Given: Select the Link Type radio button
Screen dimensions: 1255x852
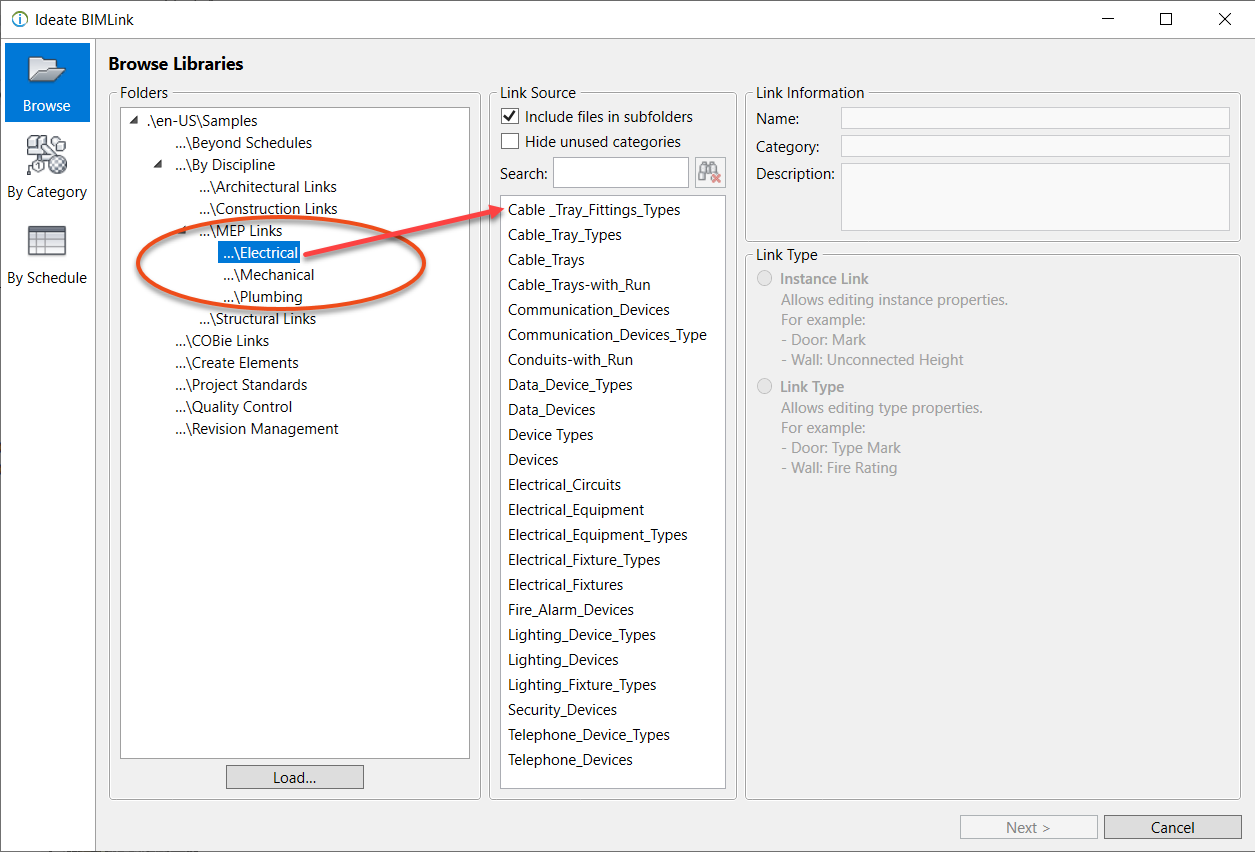Looking at the screenshot, I should (x=765, y=387).
